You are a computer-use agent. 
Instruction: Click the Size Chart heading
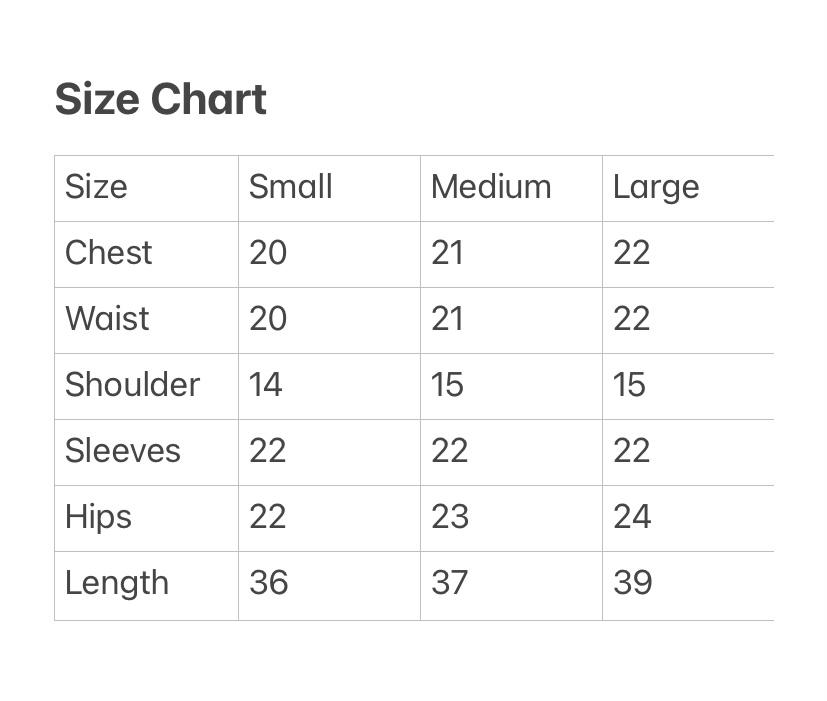point(160,99)
